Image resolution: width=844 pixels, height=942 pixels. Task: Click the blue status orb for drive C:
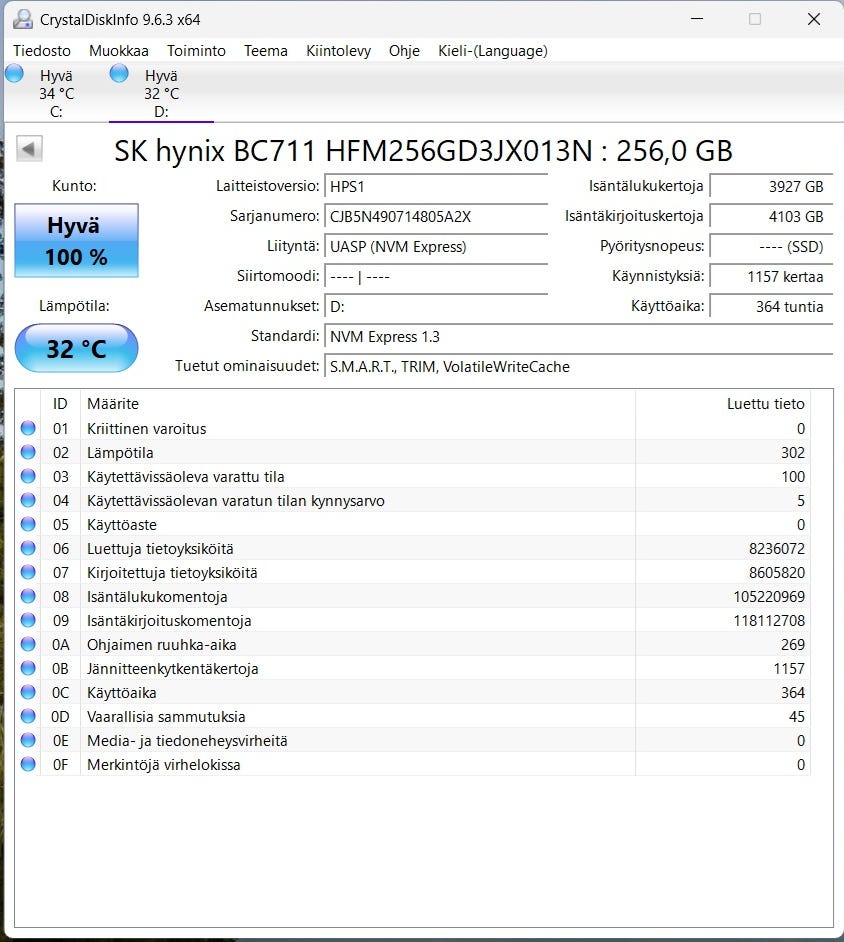[x=14, y=74]
